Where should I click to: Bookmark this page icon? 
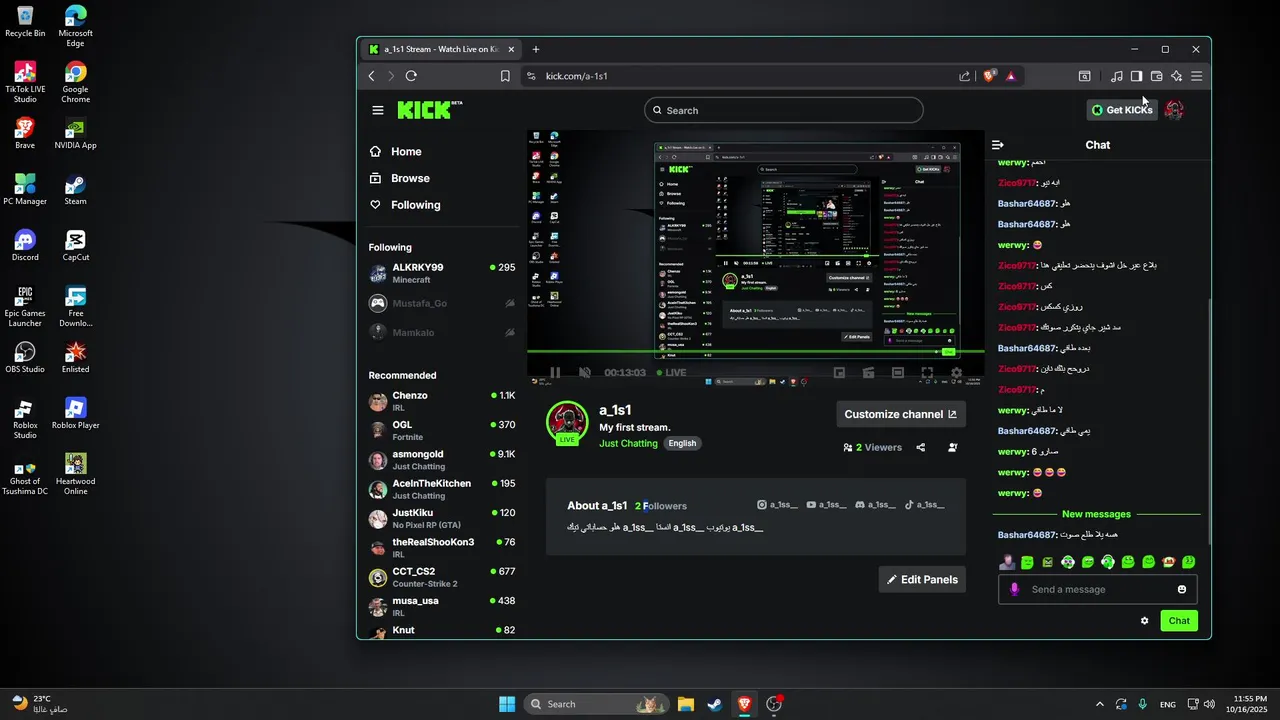505,76
